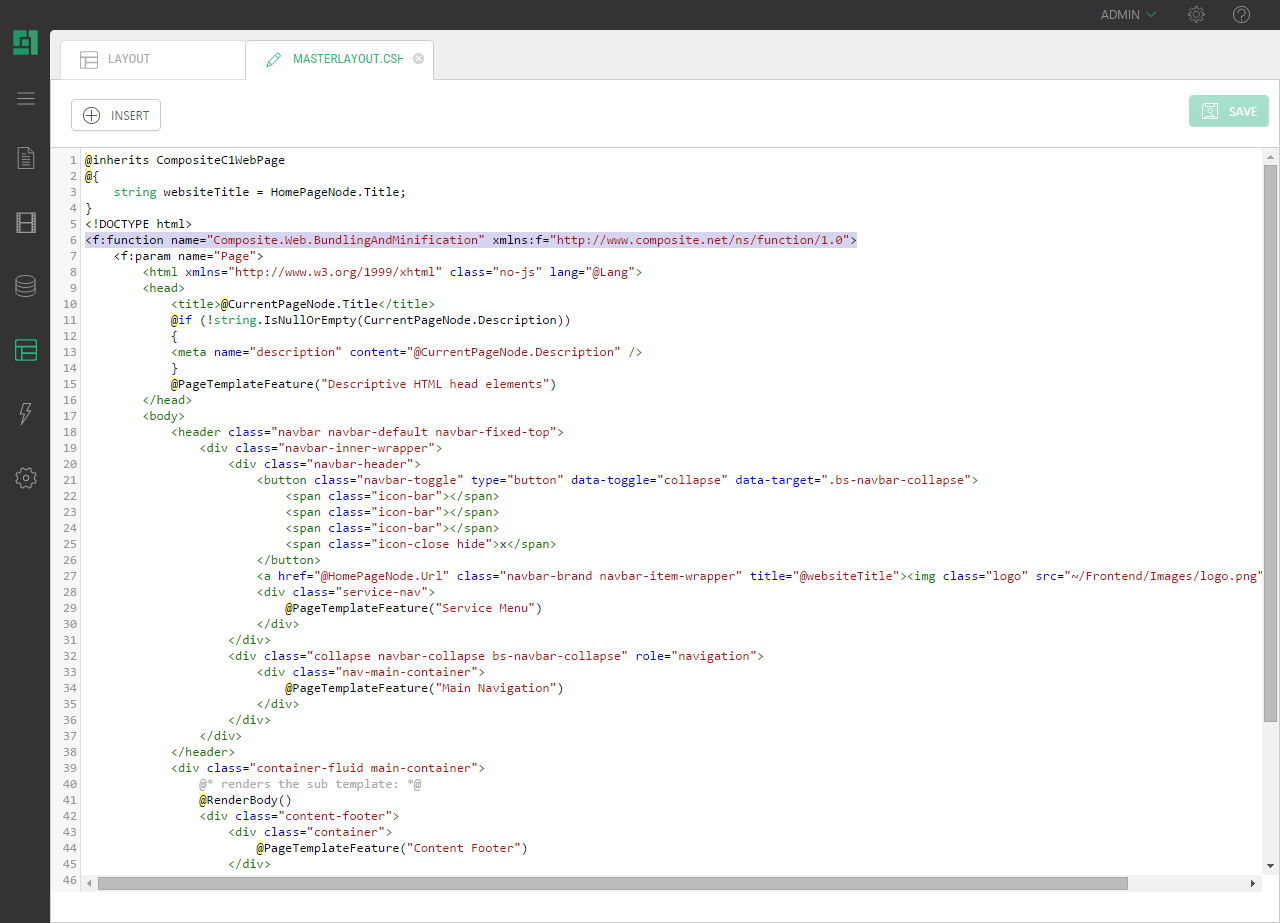Click the vertical scrollbar down arrow
Image resolution: width=1280 pixels, height=923 pixels.
tap(1270, 865)
